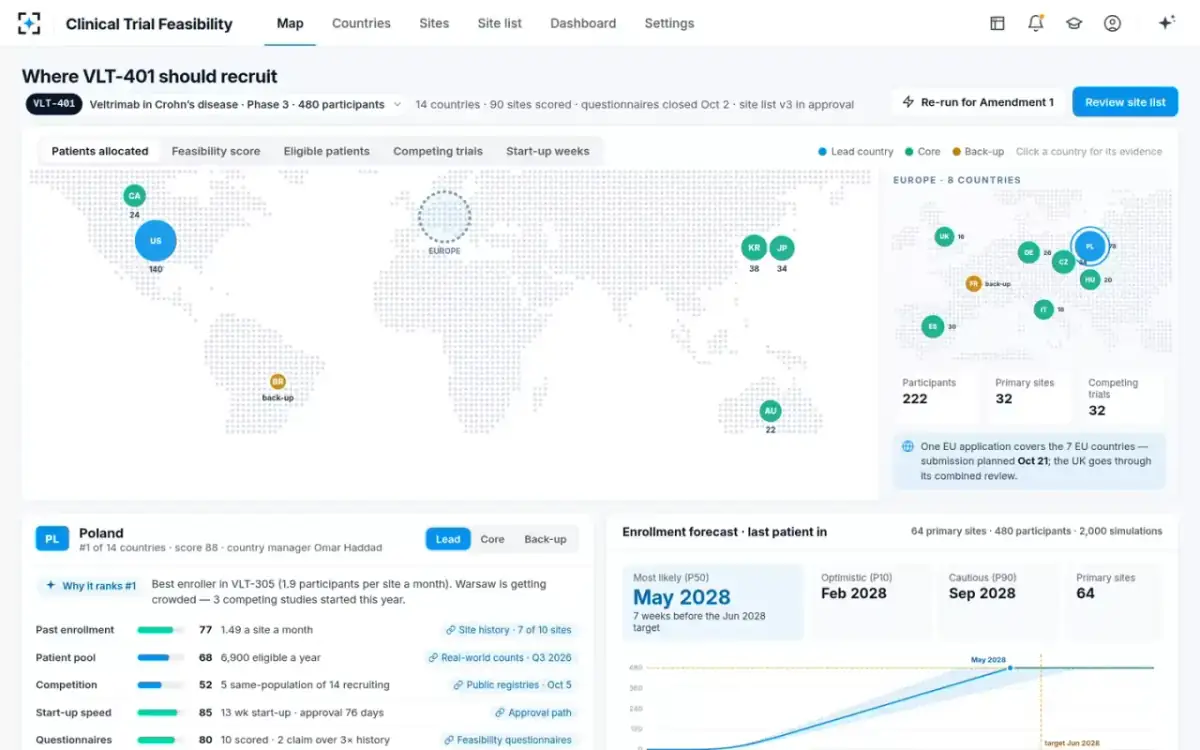Open the Public registries Oct 5 link

pyautogui.click(x=514, y=685)
